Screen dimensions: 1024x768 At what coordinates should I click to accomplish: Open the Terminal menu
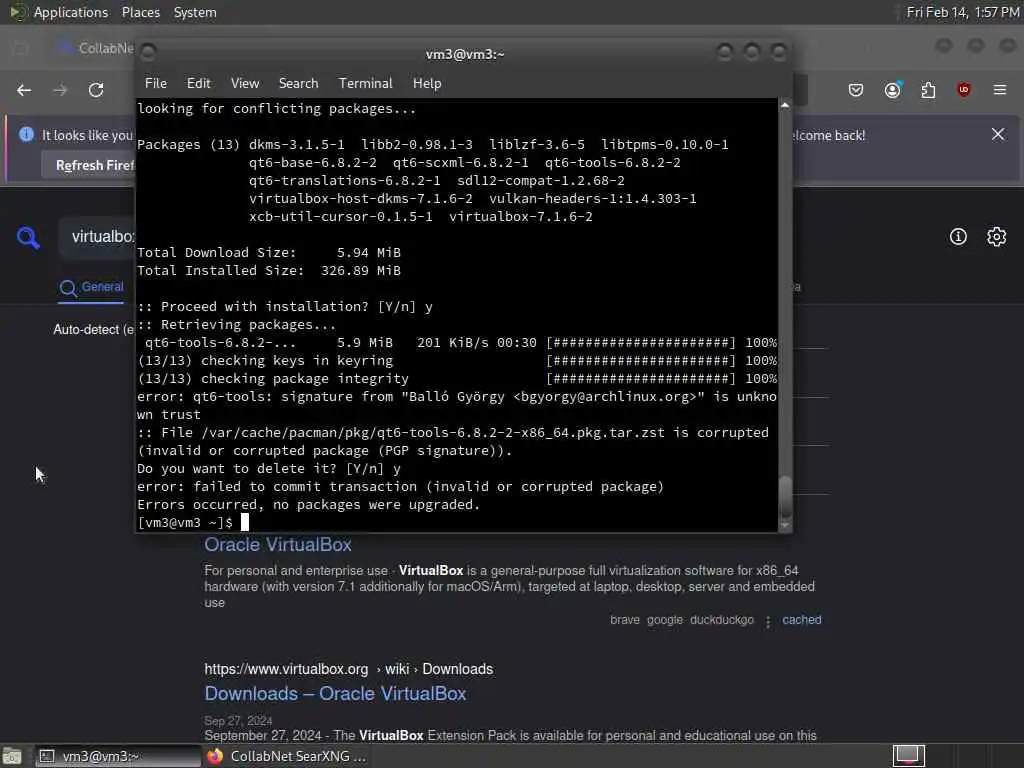point(366,84)
